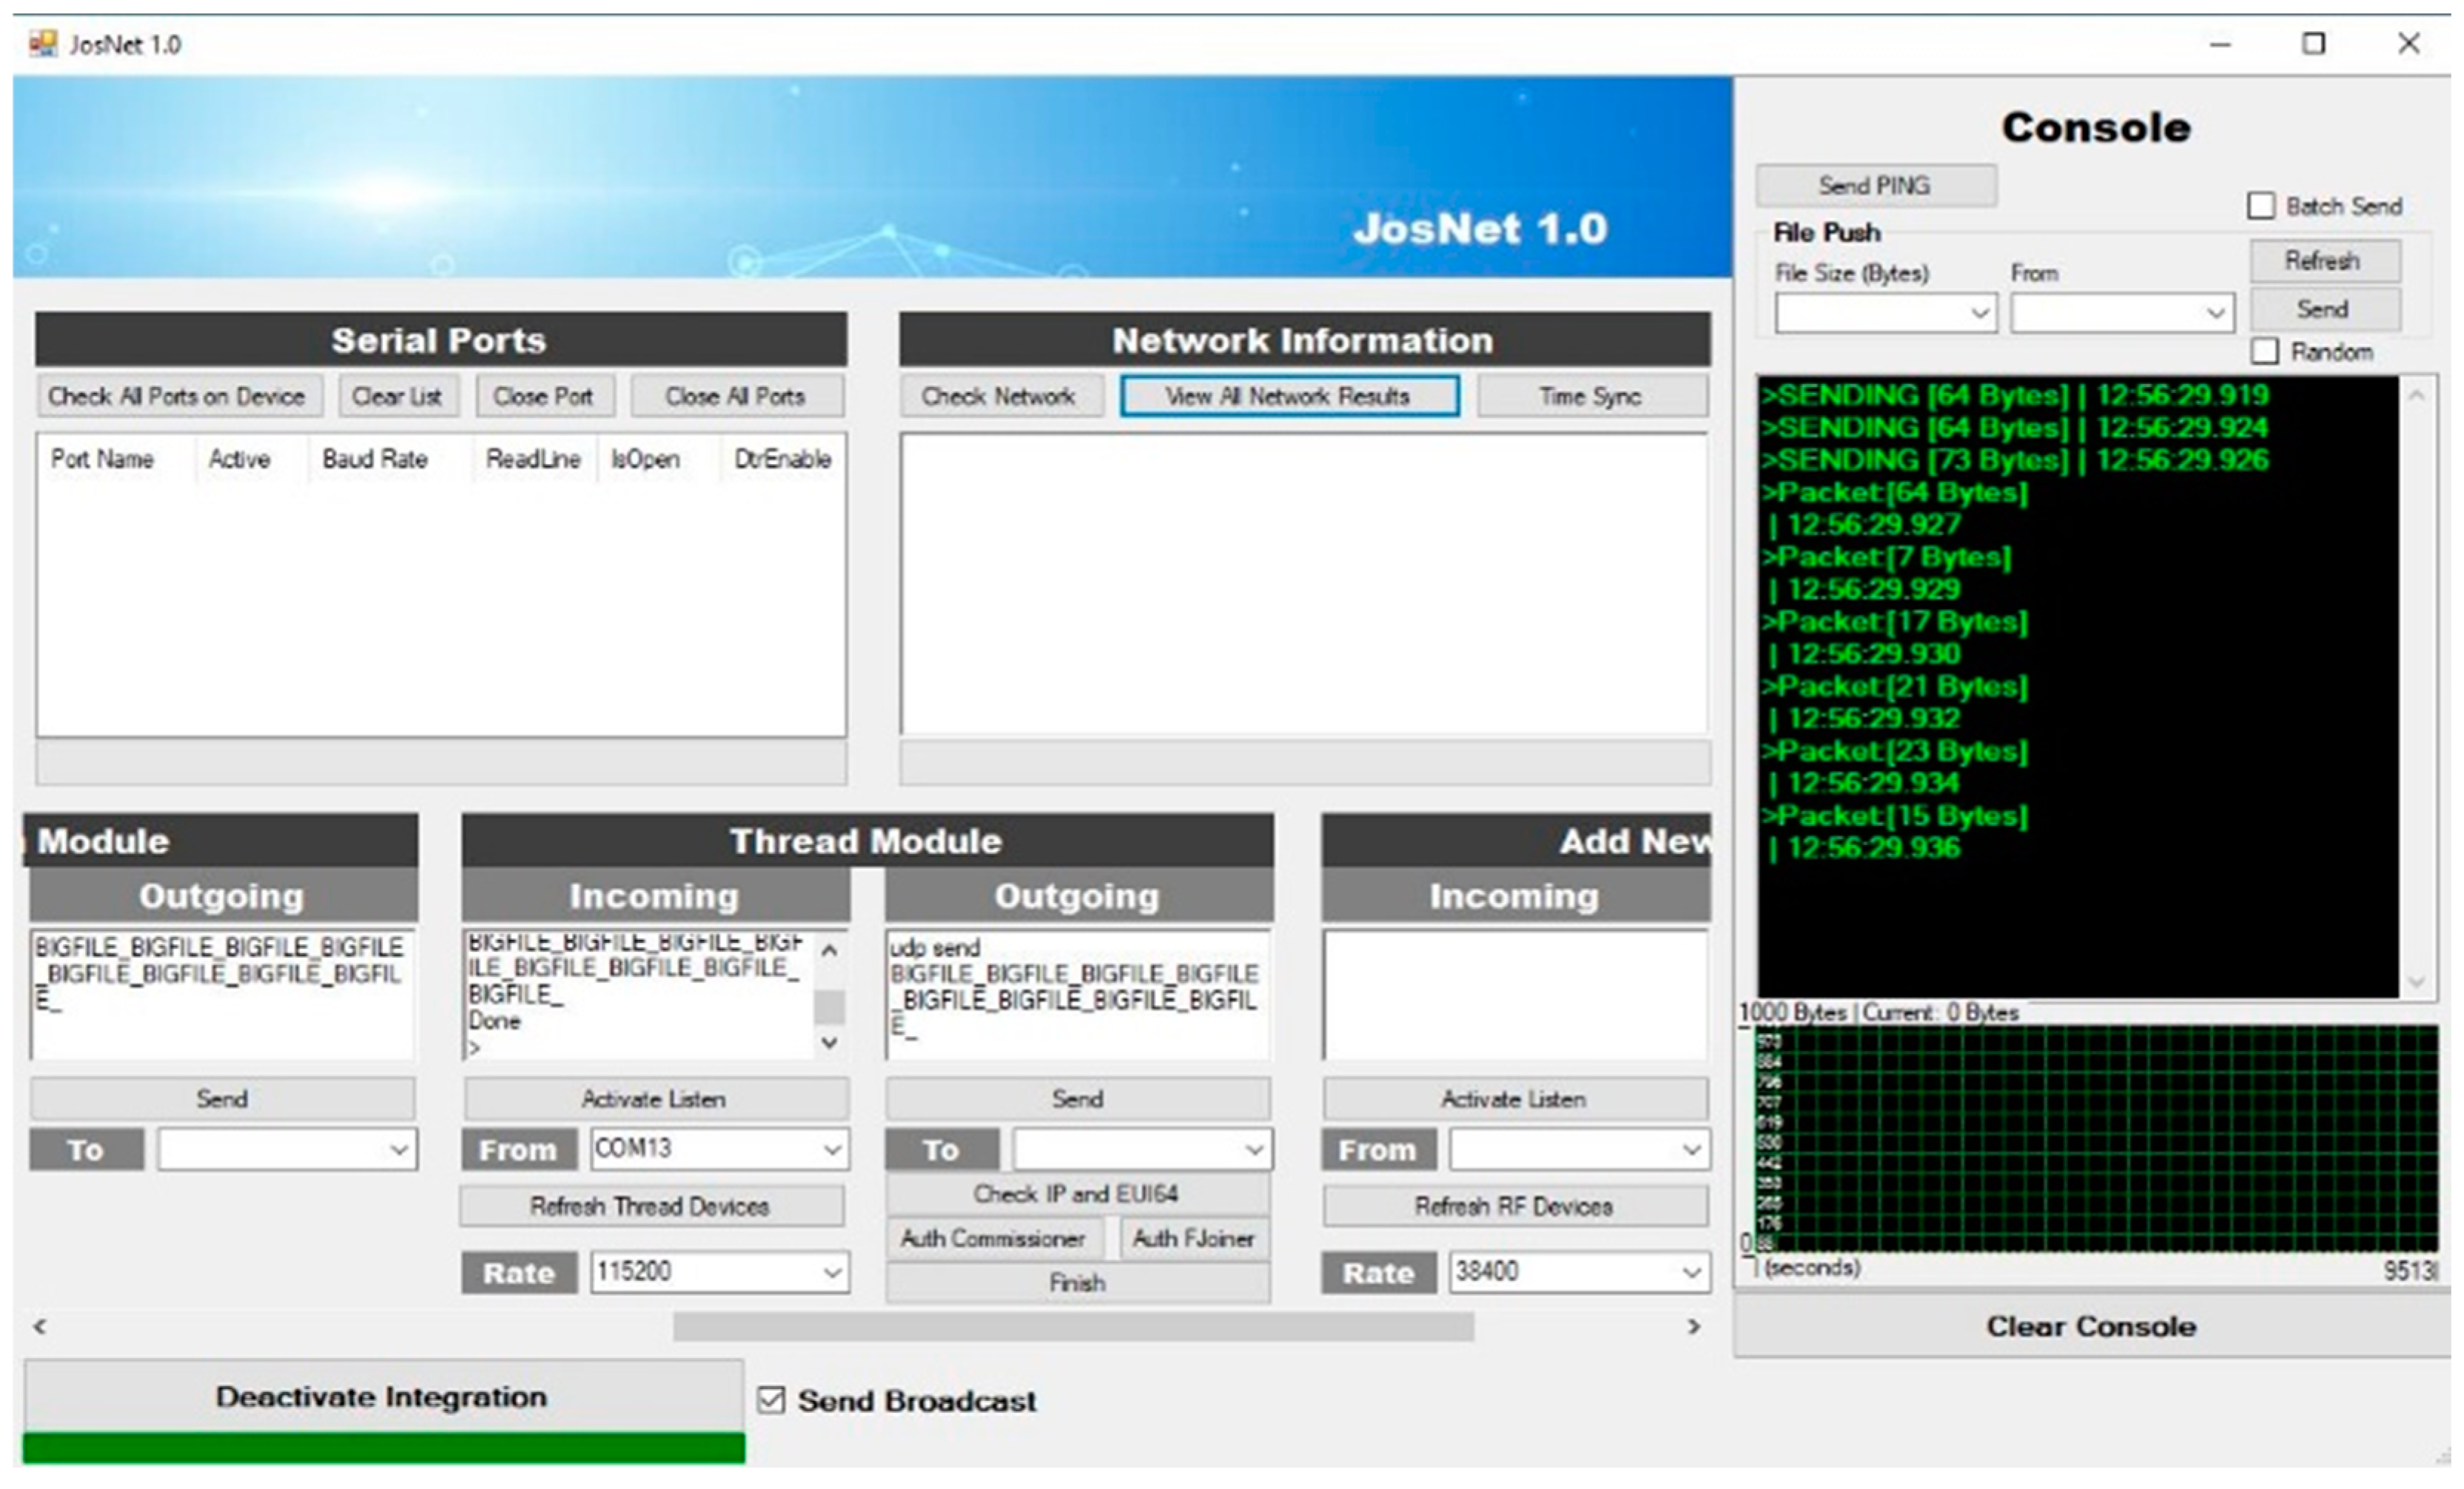
Task: Click the Port Name column header
Action: coord(102,459)
